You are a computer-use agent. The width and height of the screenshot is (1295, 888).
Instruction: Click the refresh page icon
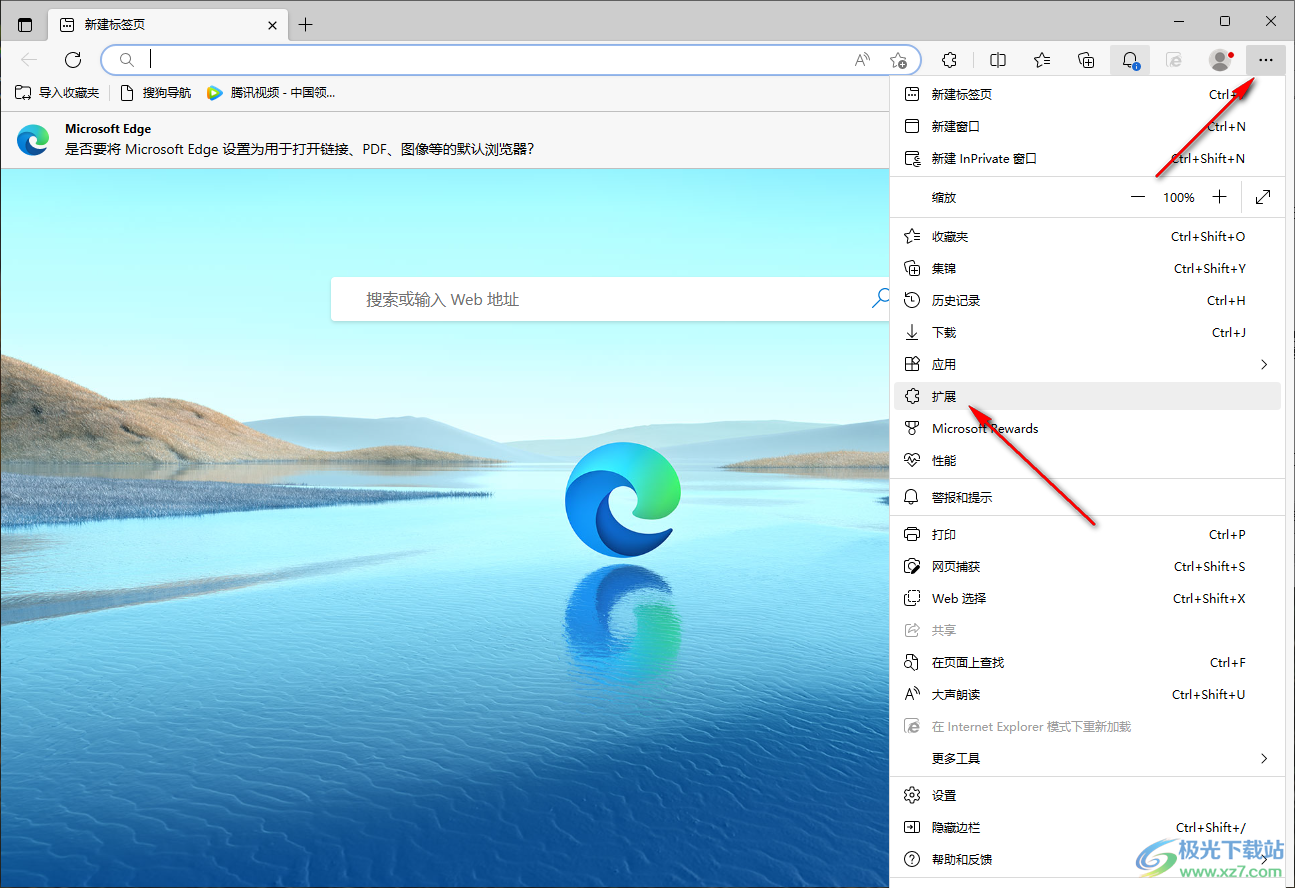(x=73, y=60)
